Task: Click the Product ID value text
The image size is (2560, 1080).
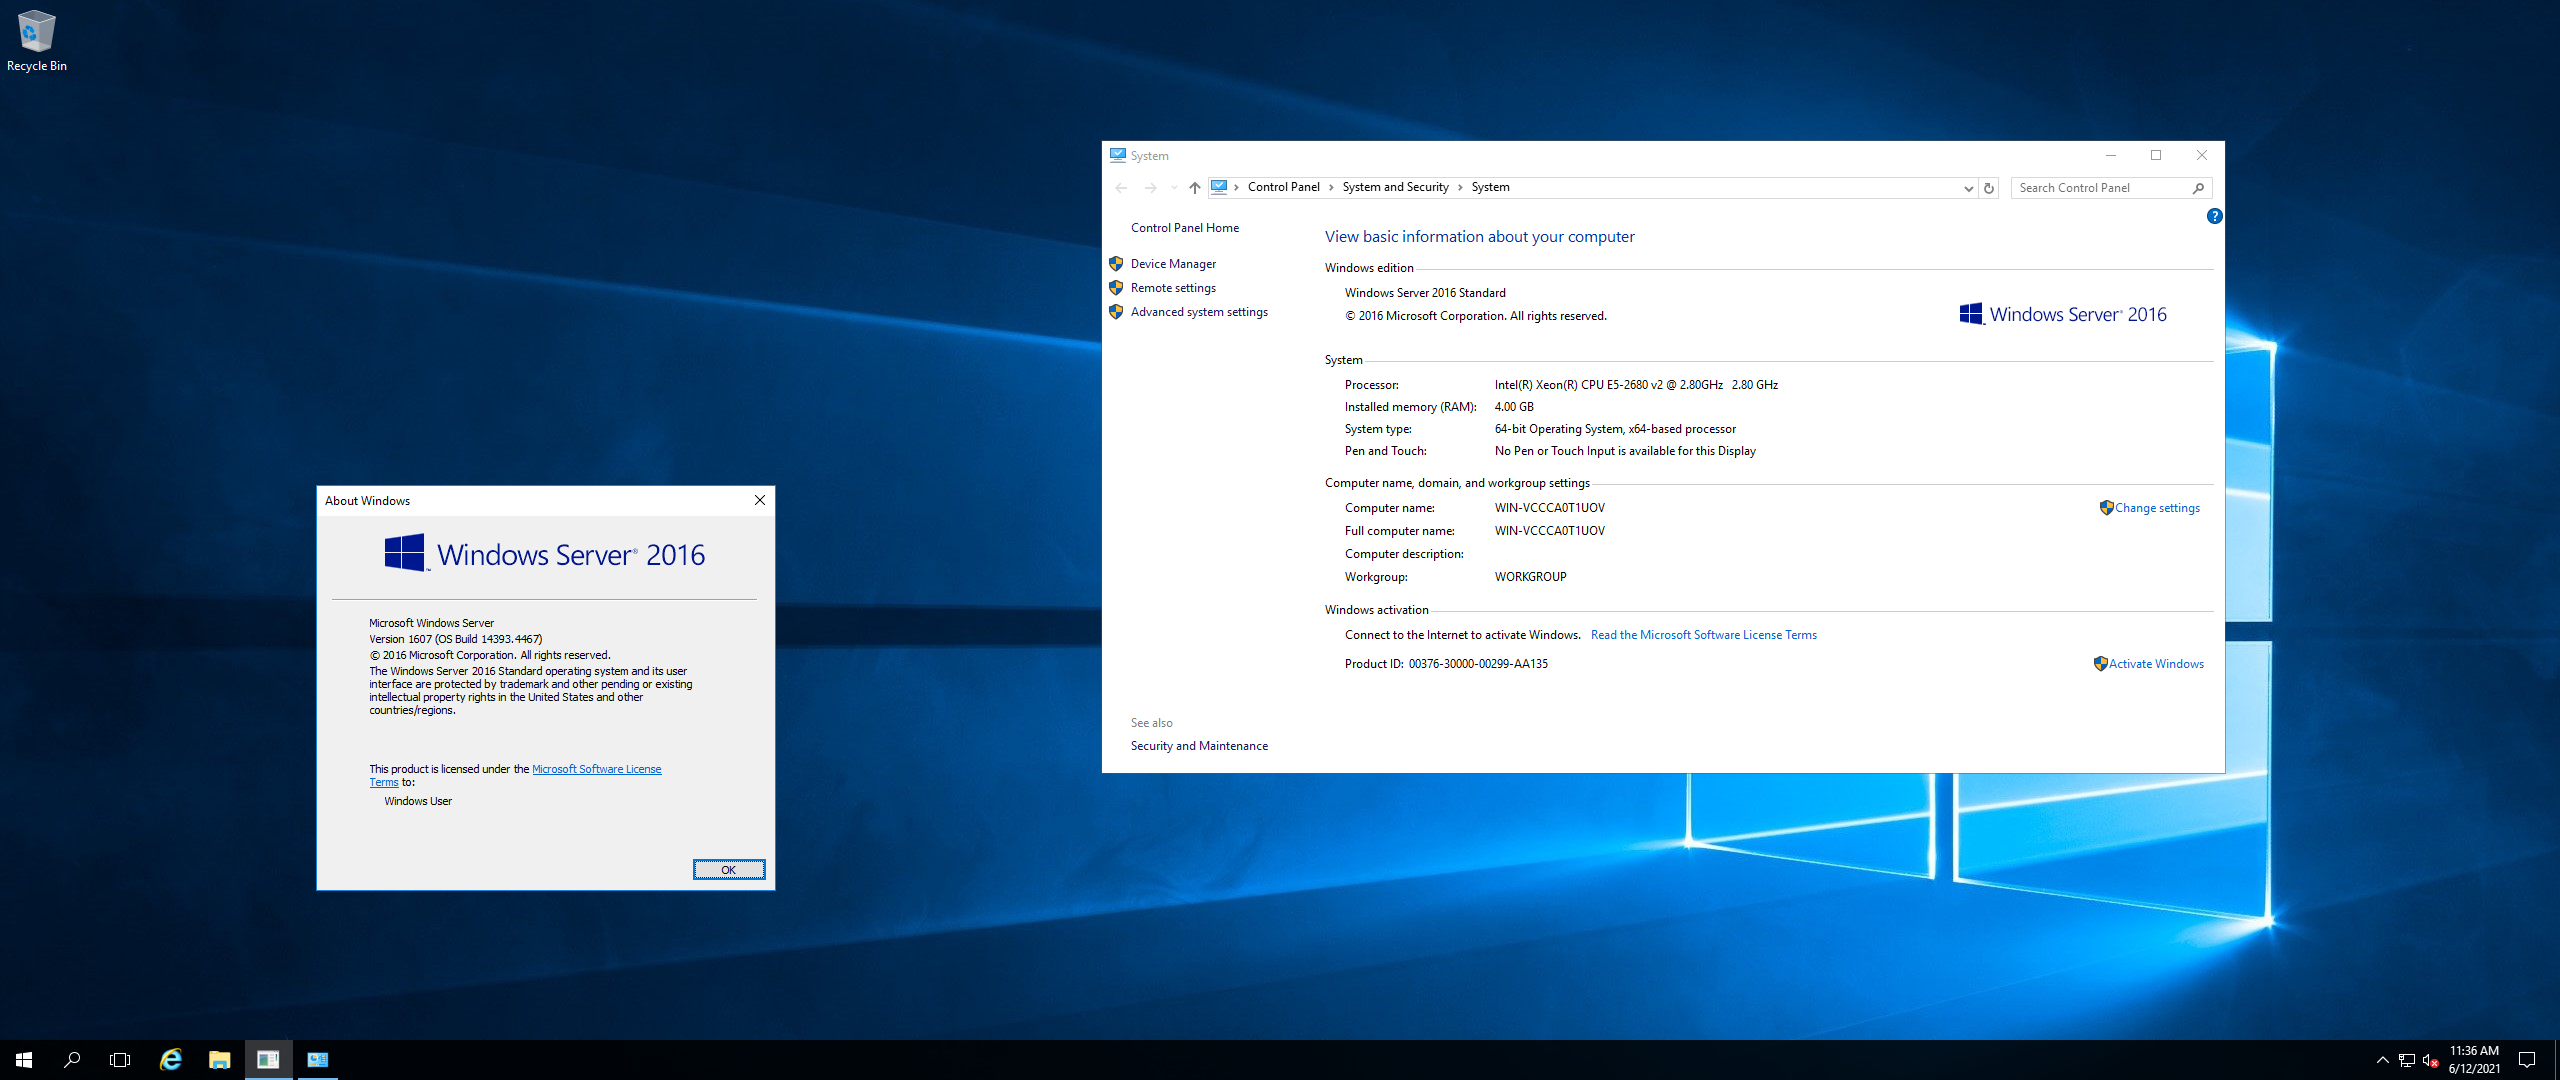Action: [1478, 664]
